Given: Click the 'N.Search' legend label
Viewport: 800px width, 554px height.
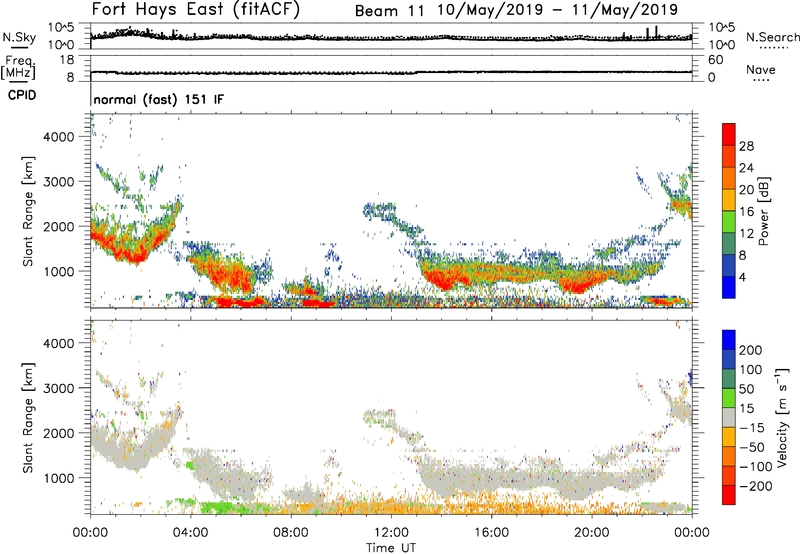Looking at the screenshot, I should (x=772, y=37).
